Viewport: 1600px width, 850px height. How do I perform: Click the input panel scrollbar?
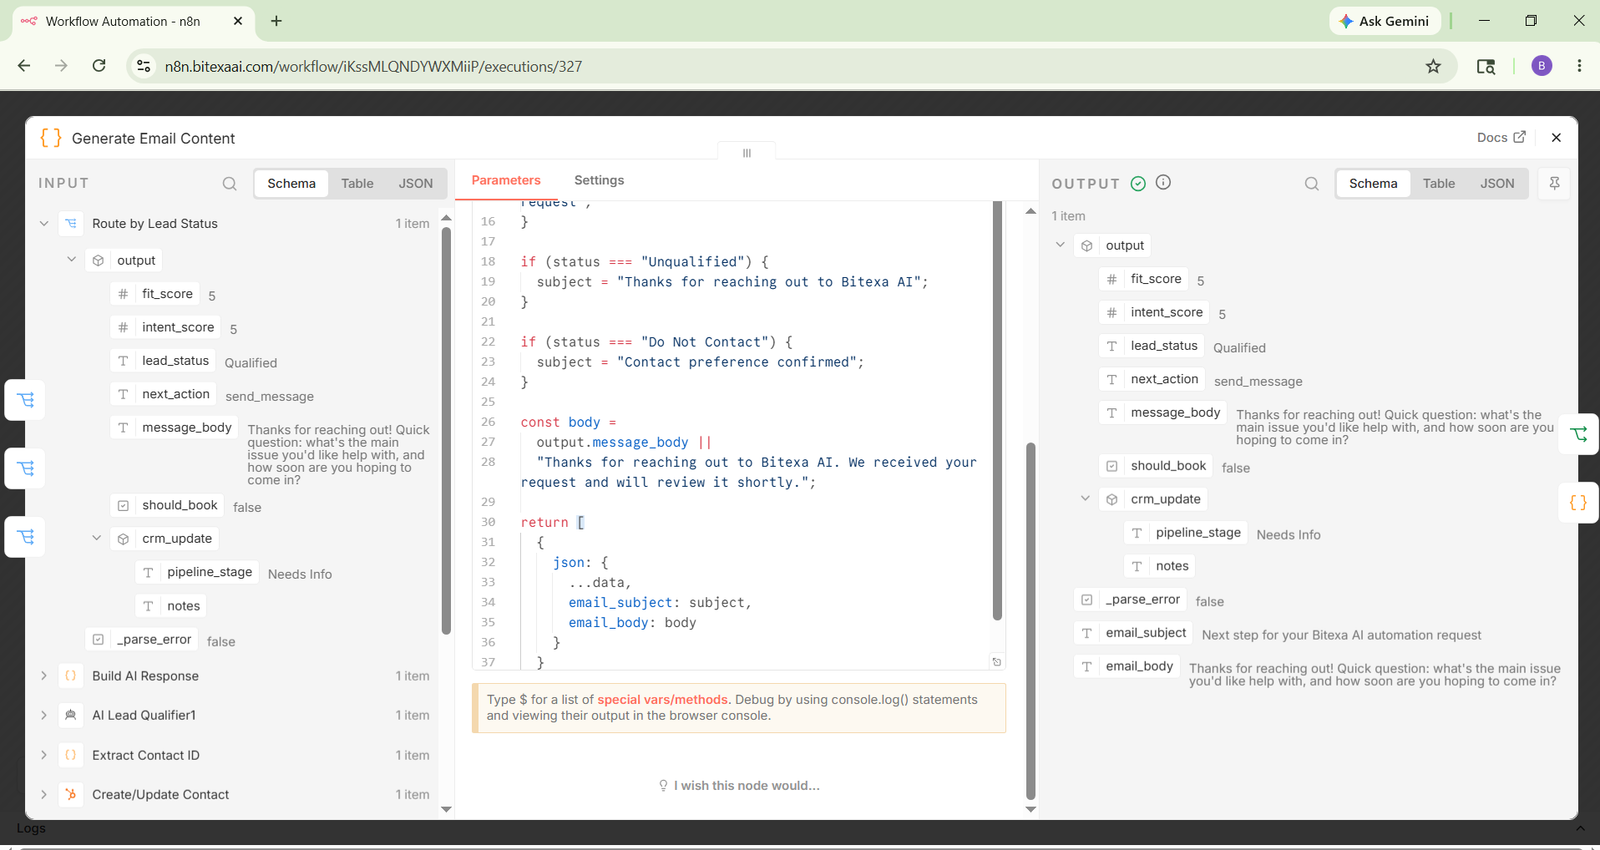click(x=446, y=430)
